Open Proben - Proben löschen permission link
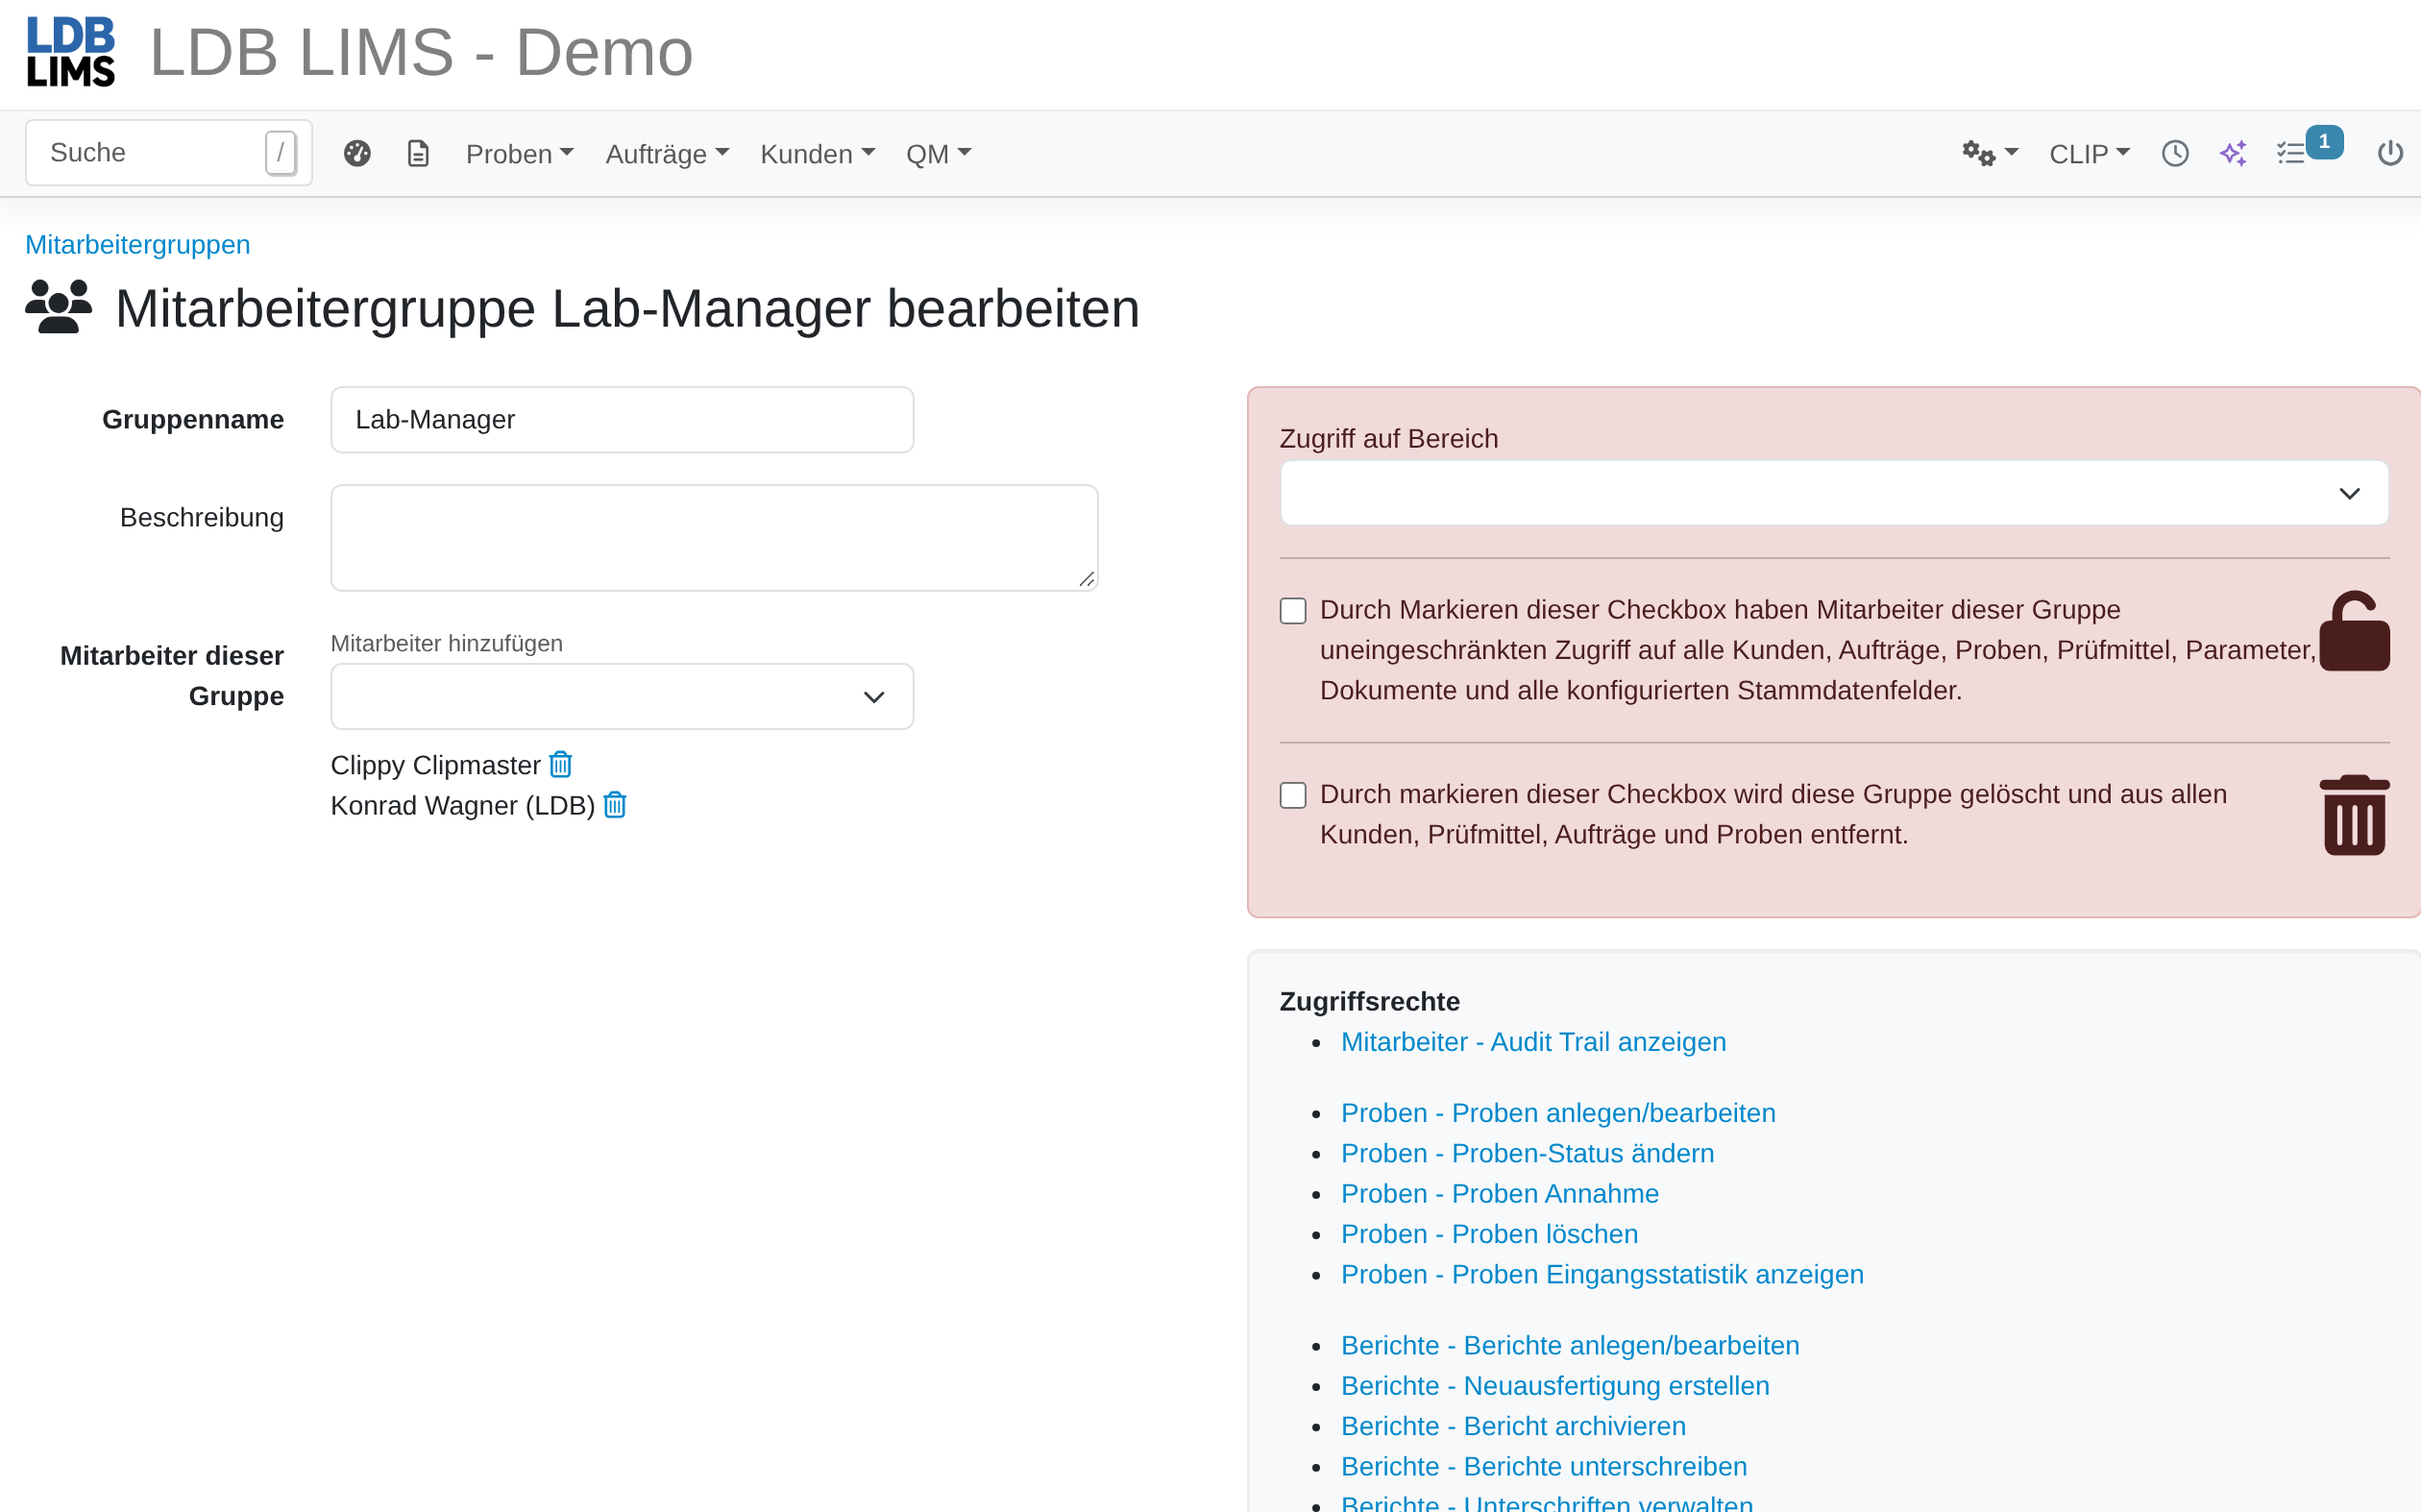2421x1512 pixels. pyautogui.click(x=1489, y=1234)
